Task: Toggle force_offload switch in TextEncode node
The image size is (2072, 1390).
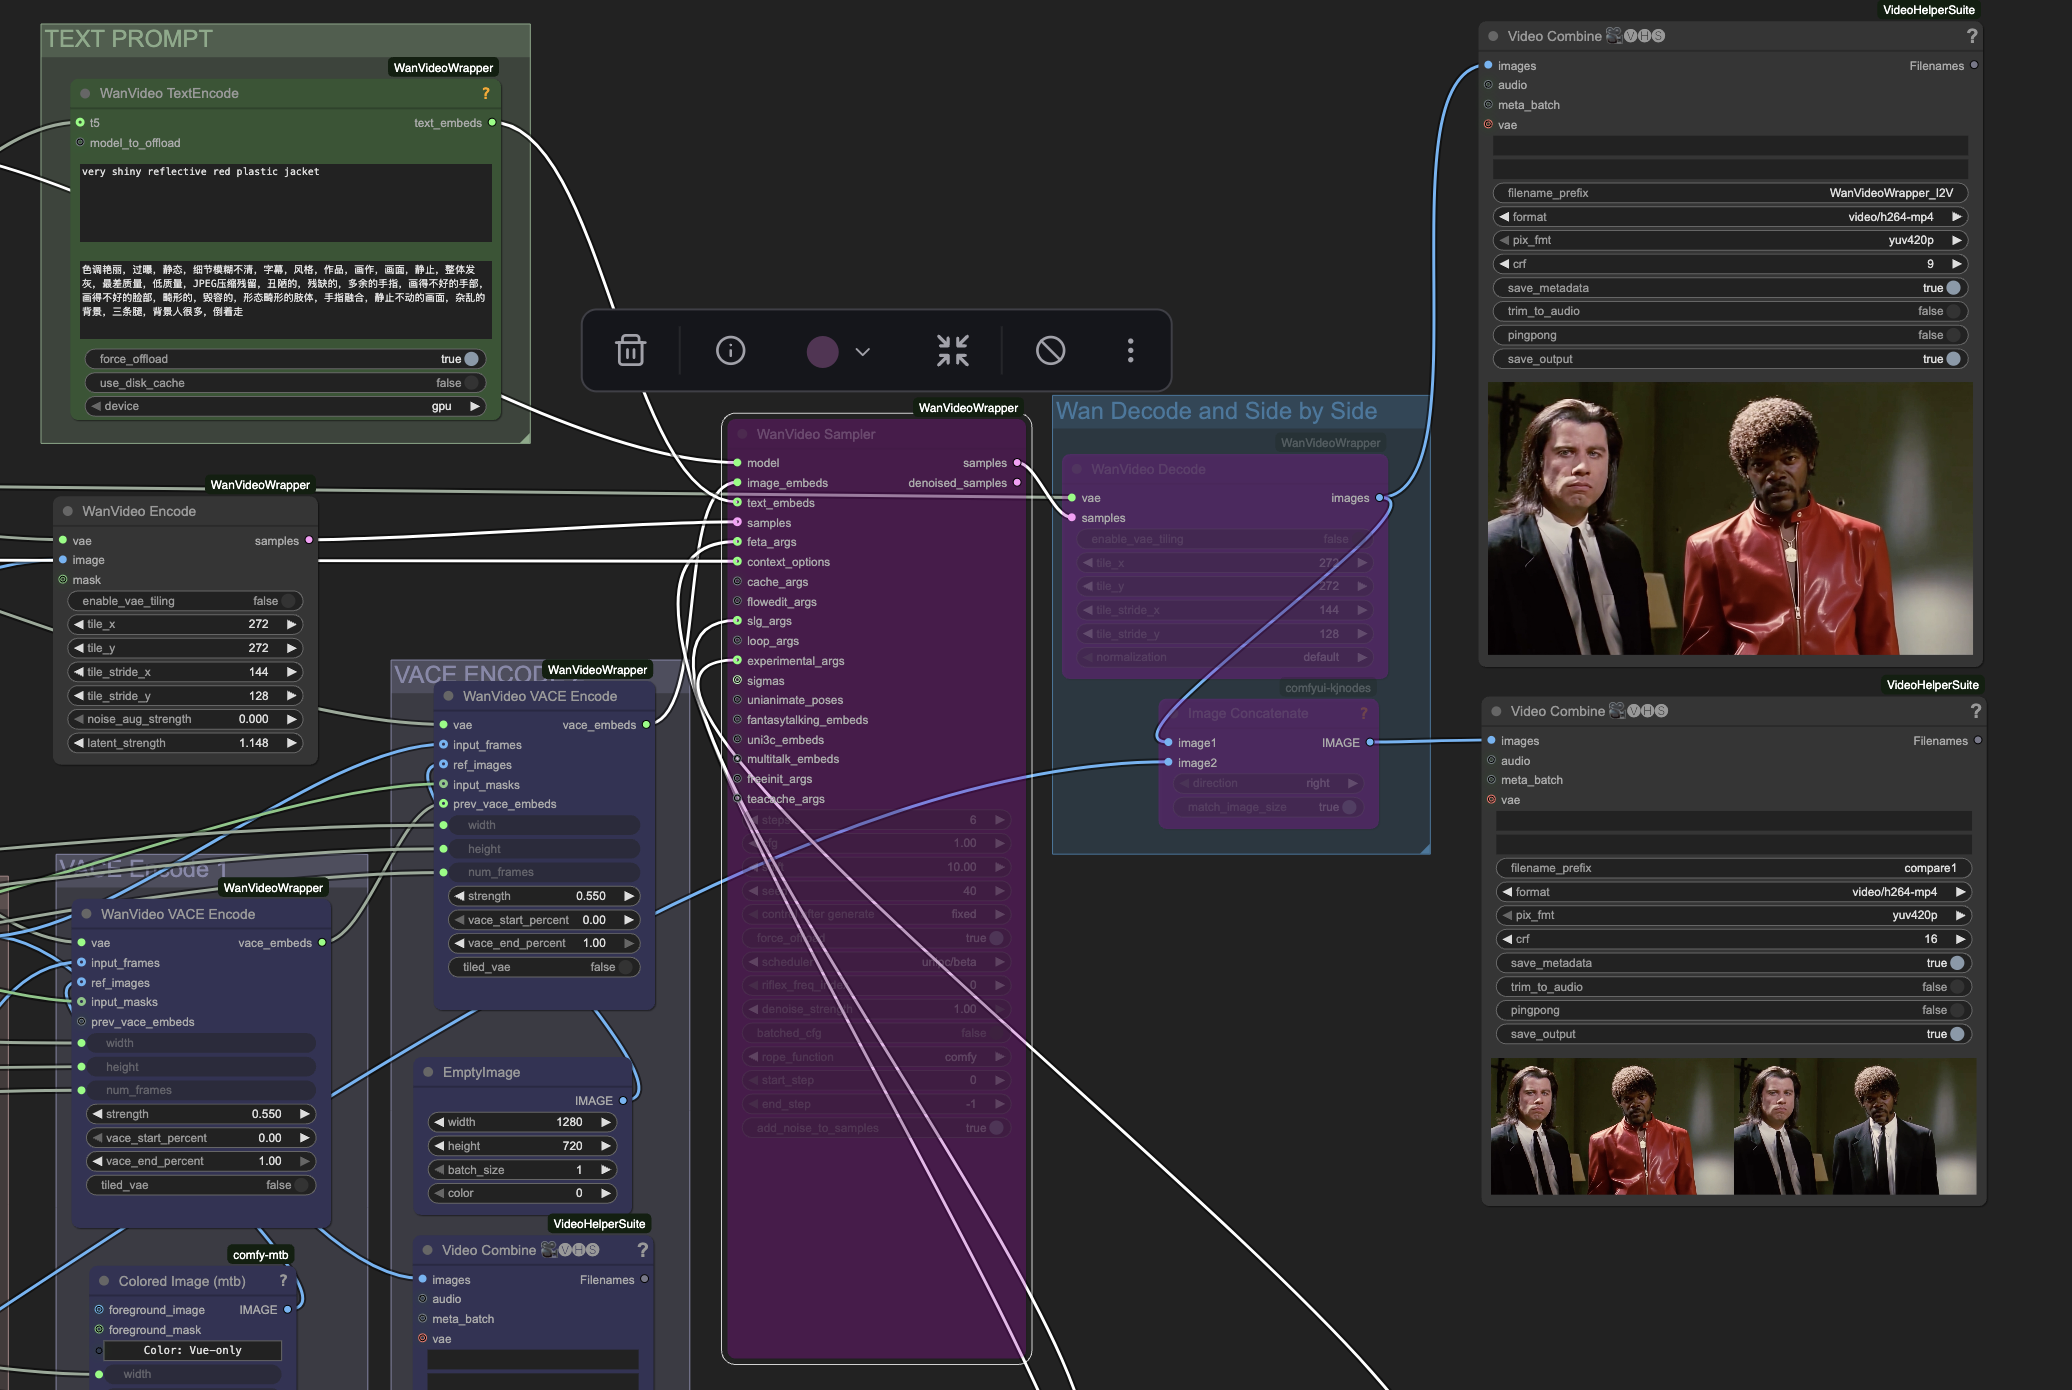Action: [x=471, y=359]
